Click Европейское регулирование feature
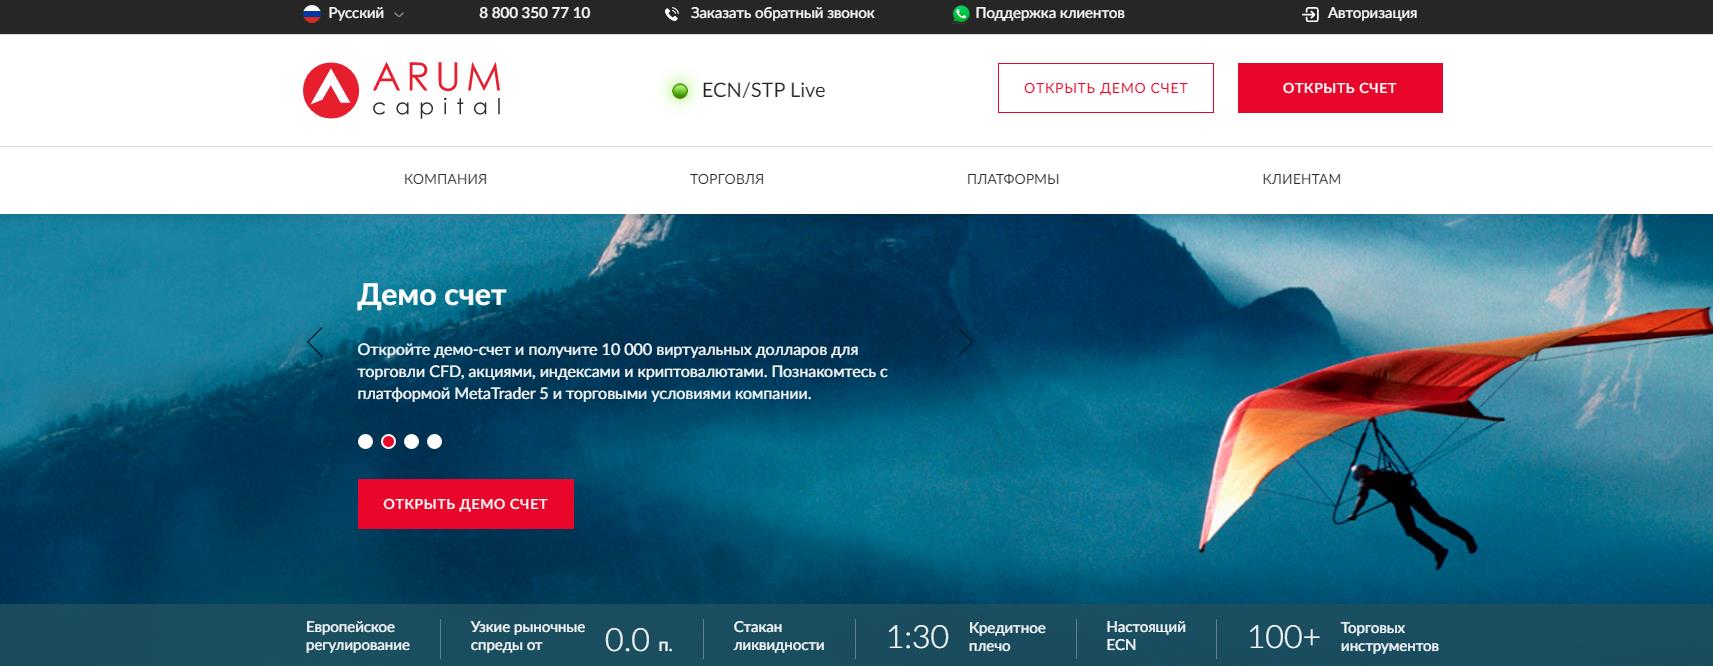 point(358,636)
